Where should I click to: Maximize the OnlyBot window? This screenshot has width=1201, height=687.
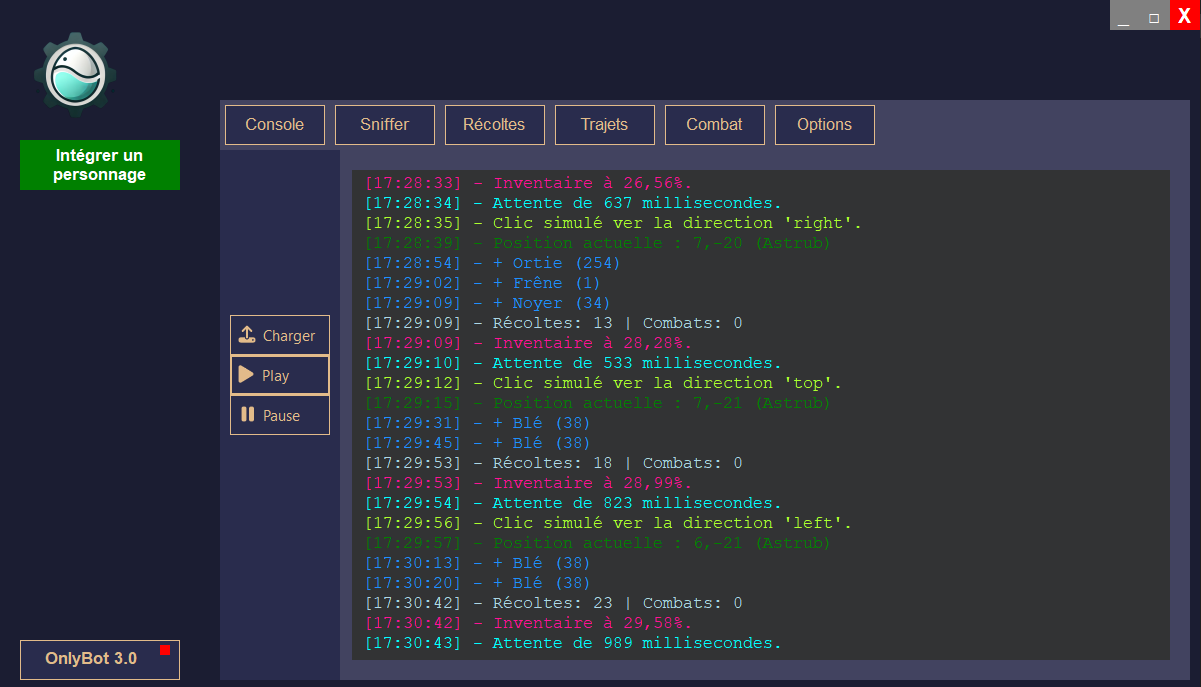1154,15
